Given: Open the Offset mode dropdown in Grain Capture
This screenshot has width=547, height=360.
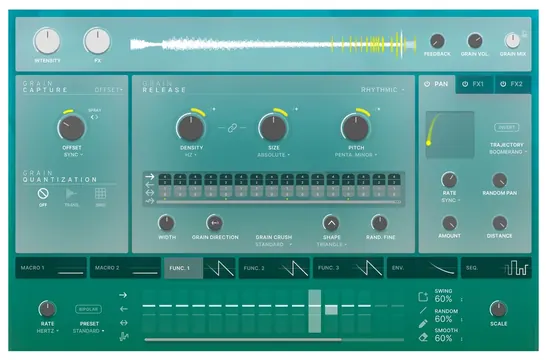Looking at the screenshot, I should (108, 90).
